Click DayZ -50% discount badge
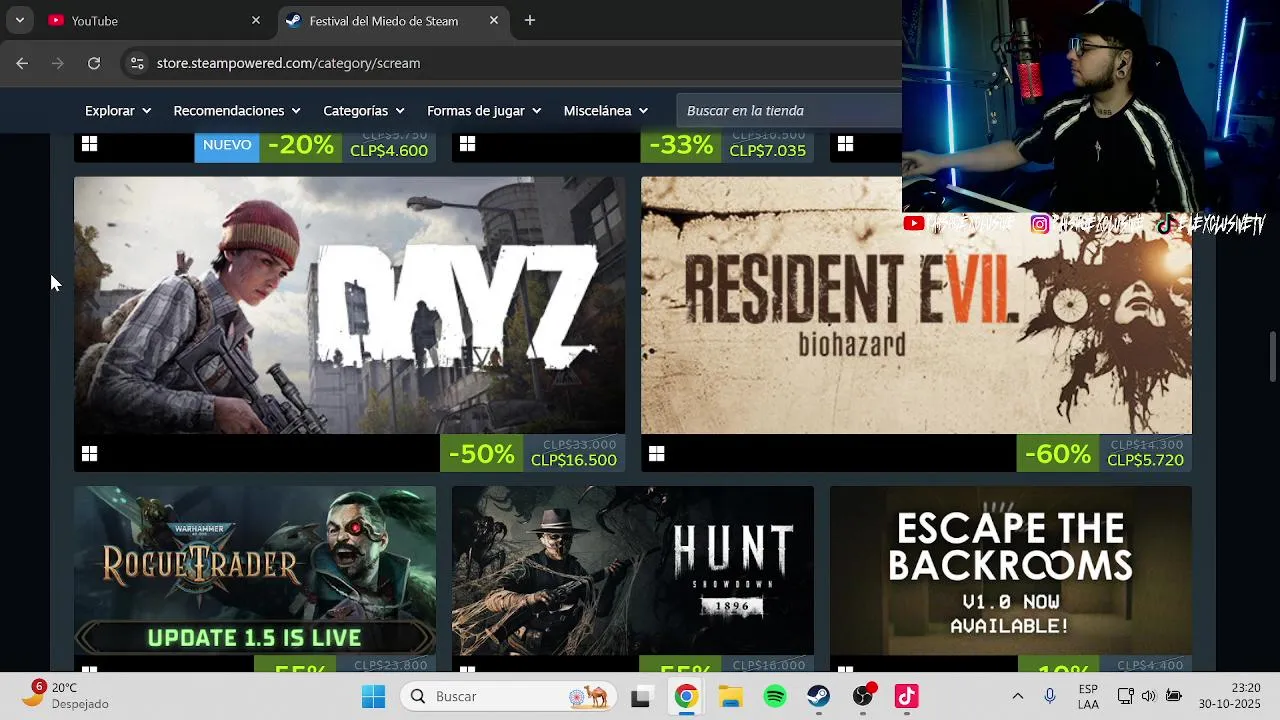The height and width of the screenshot is (720, 1280). click(x=481, y=454)
